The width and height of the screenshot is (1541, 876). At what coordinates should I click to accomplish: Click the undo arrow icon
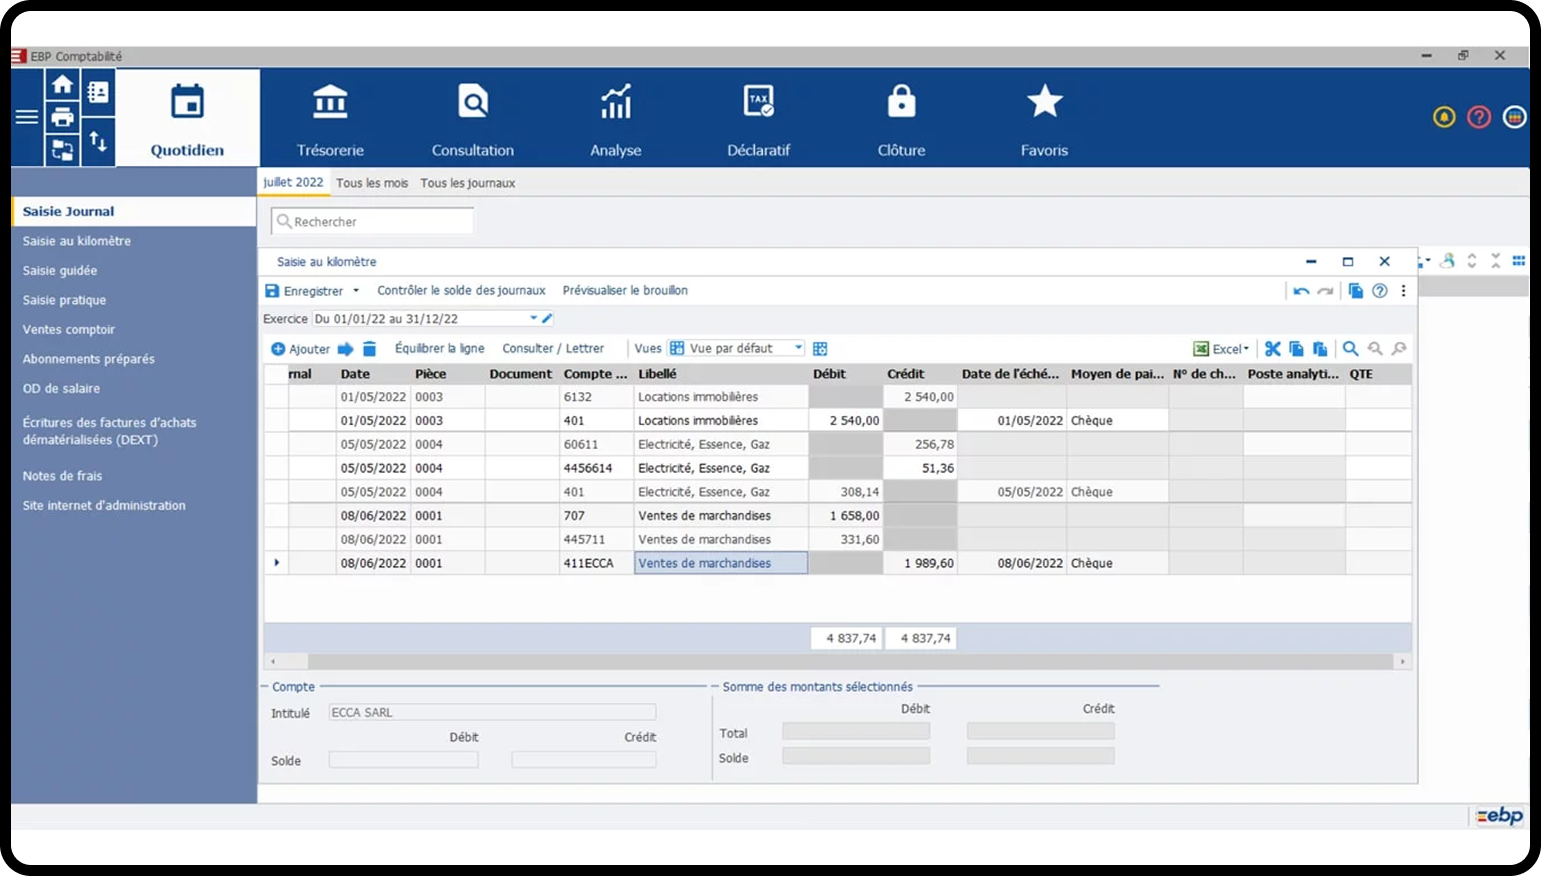click(x=1301, y=291)
